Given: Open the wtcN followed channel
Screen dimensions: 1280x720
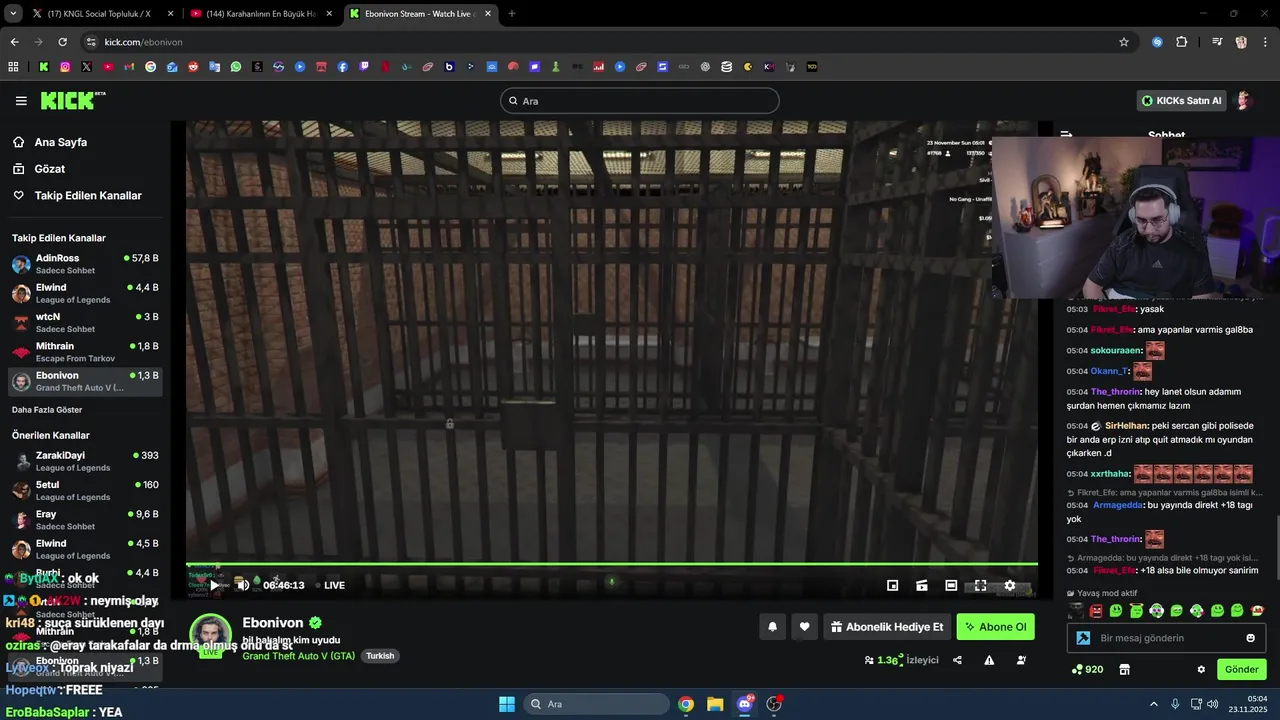Looking at the screenshot, I should (x=84, y=322).
